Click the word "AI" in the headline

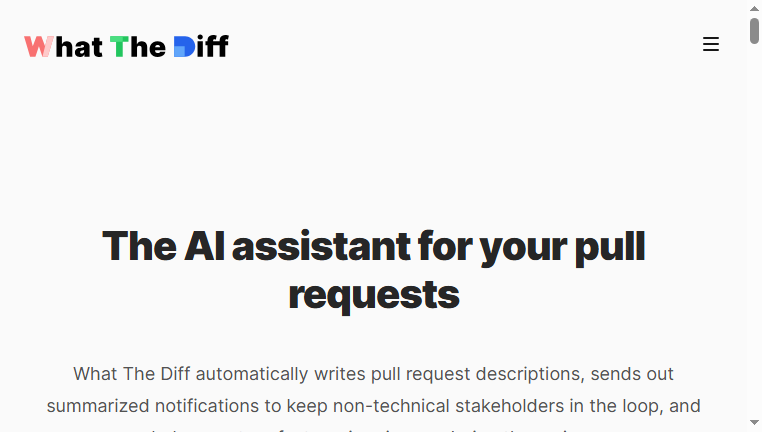pyautogui.click(x=205, y=246)
